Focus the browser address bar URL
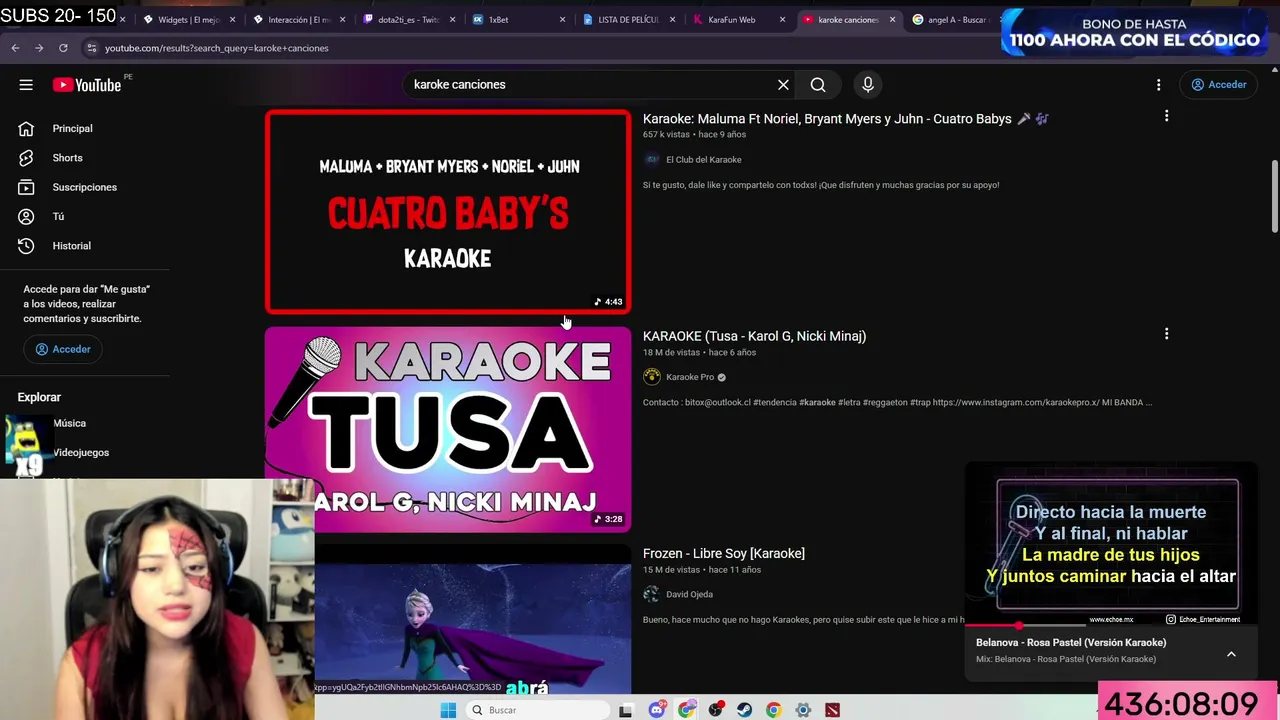The image size is (1280, 720). 217,48
